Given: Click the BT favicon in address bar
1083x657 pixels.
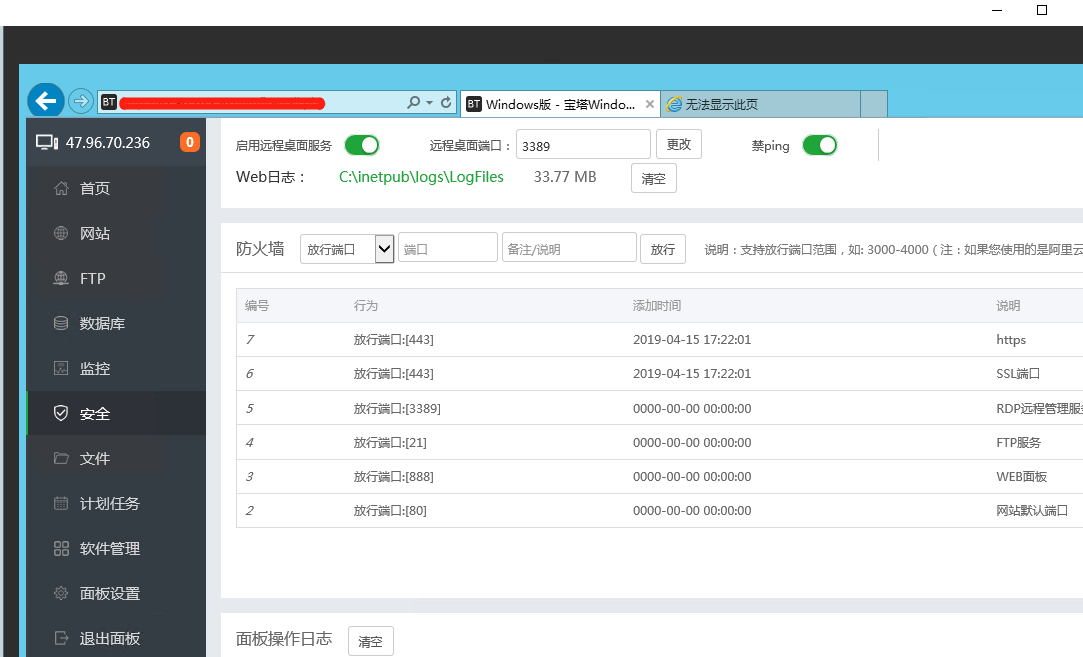Looking at the screenshot, I should [x=108, y=102].
